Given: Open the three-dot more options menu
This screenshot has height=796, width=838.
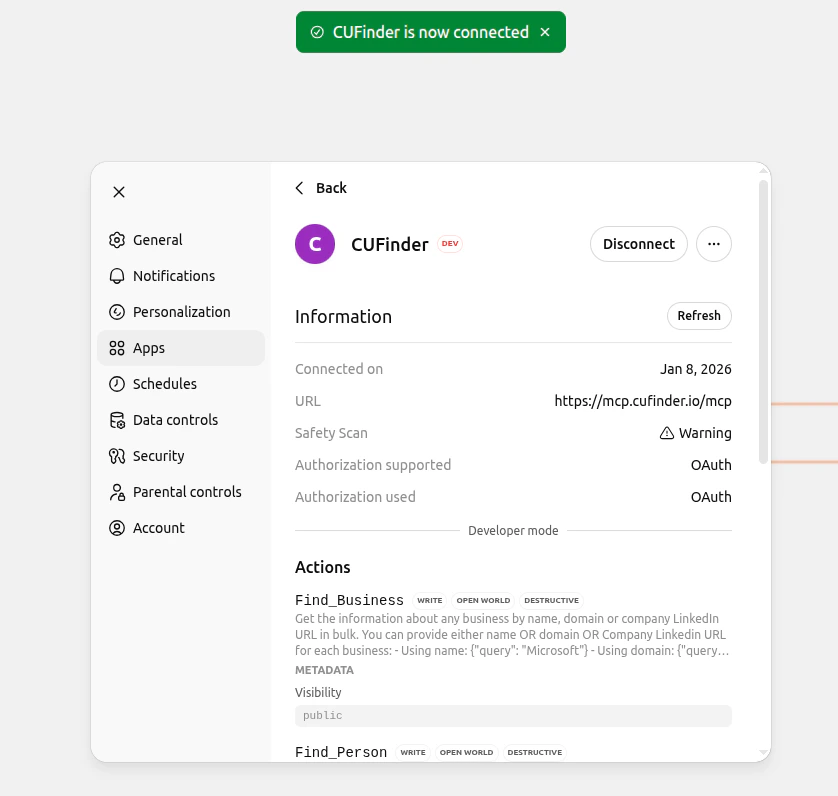Looking at the screenshot, I should click(x=713, y=244).
